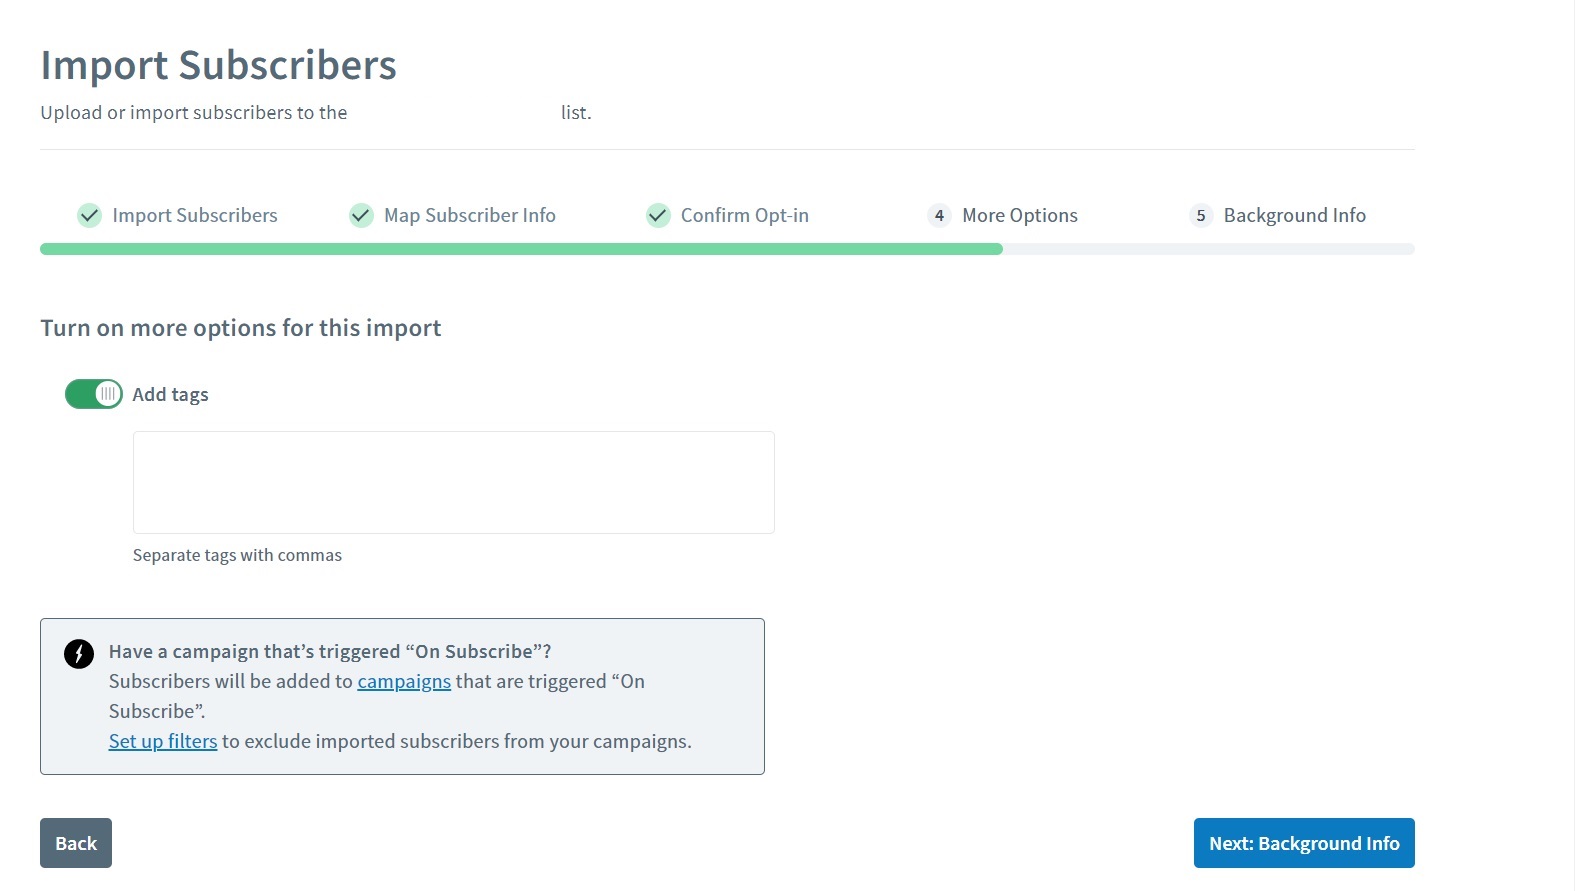
Task: Disable the Add tags toggle
Action: click(94, 394)
